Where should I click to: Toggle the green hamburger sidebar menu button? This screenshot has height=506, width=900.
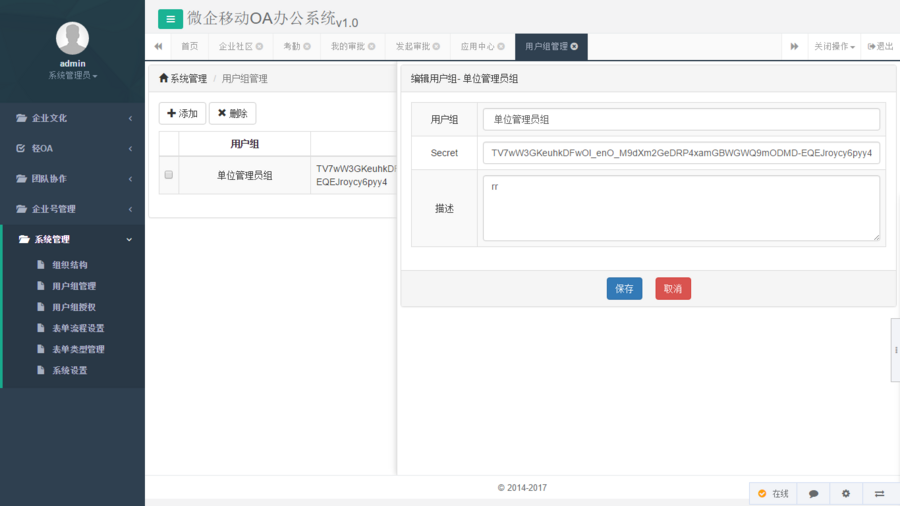pyautogui.click(x=170, y=19)
